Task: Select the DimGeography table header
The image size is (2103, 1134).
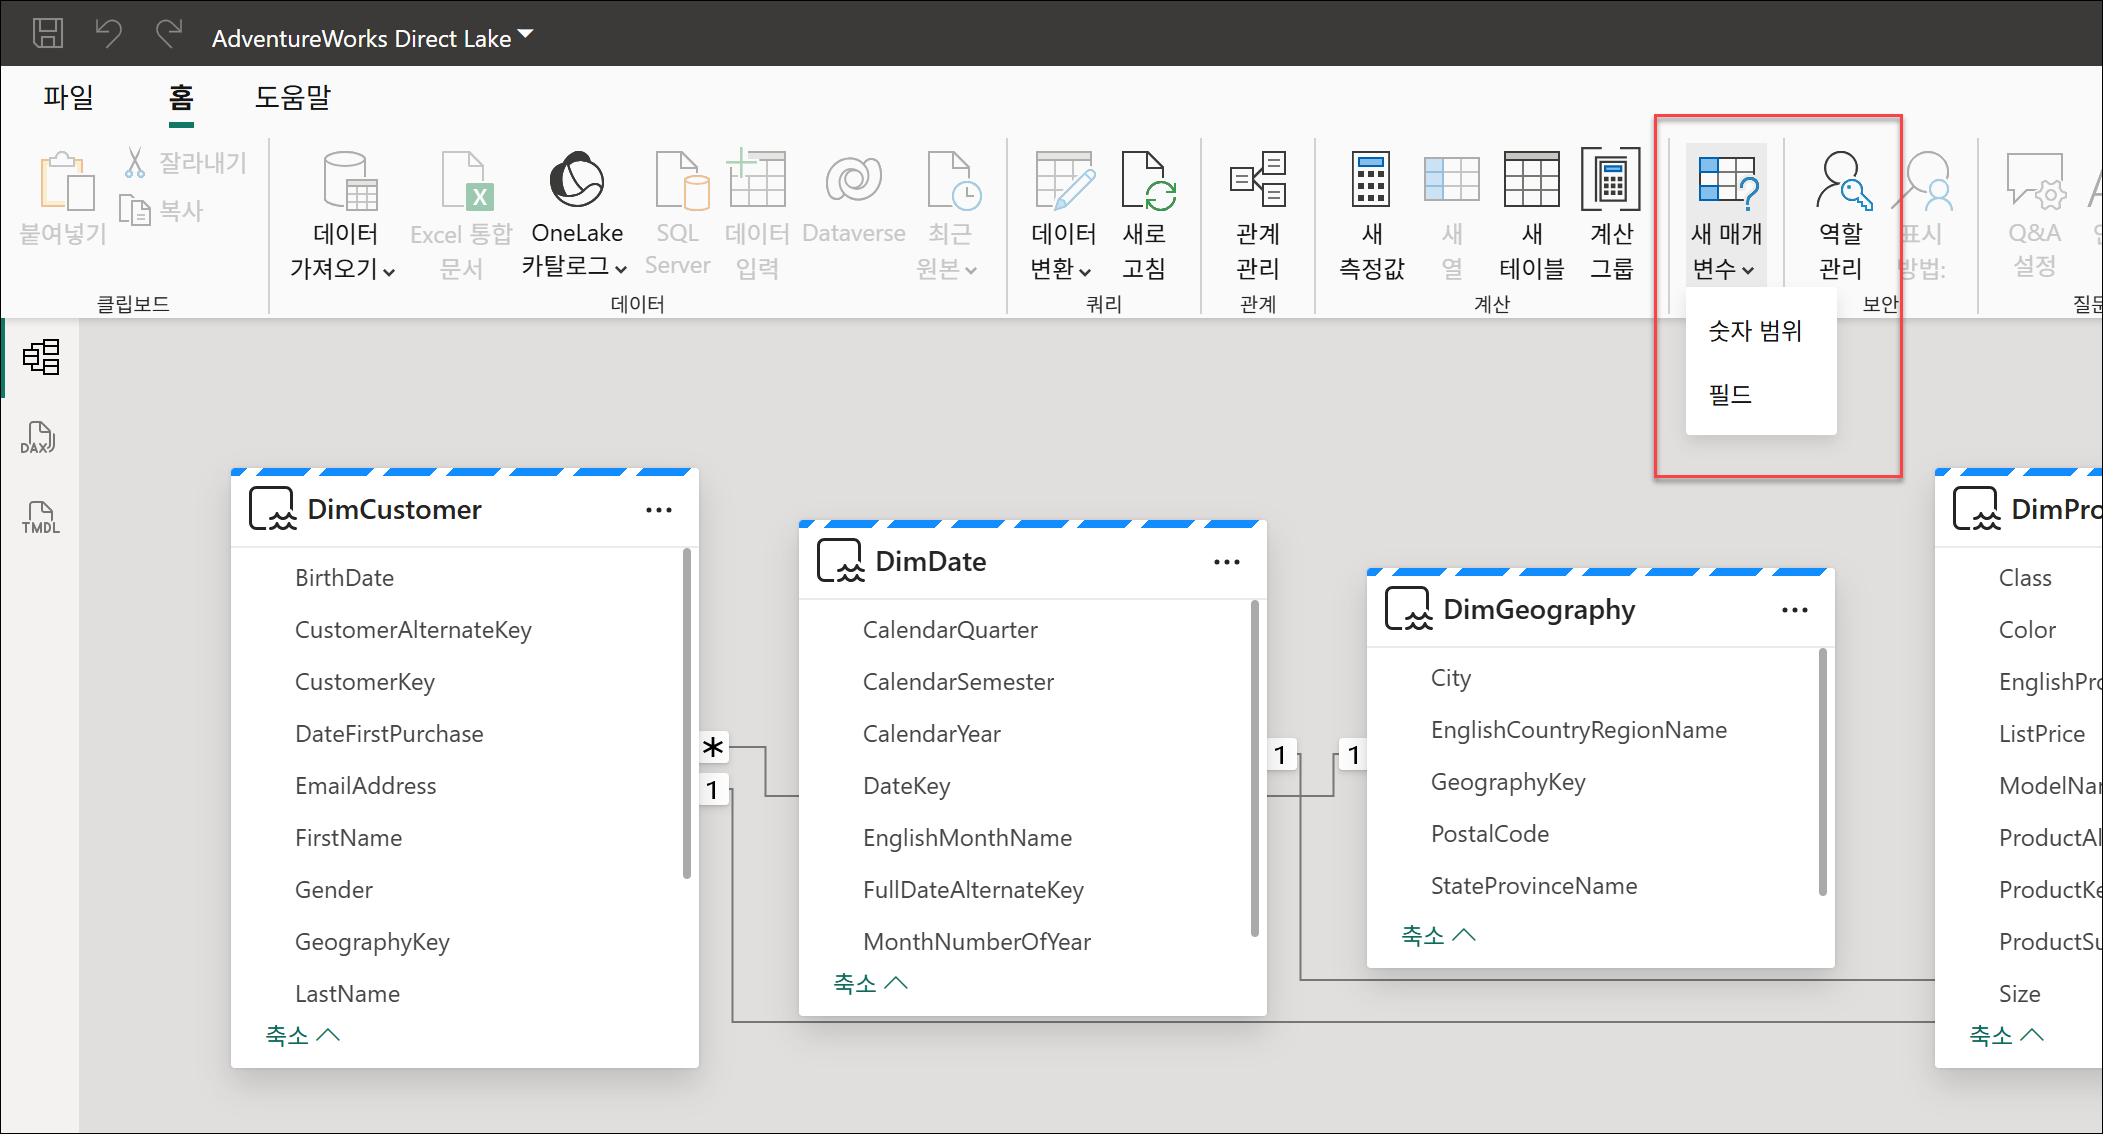Action: click(1601, 610)
